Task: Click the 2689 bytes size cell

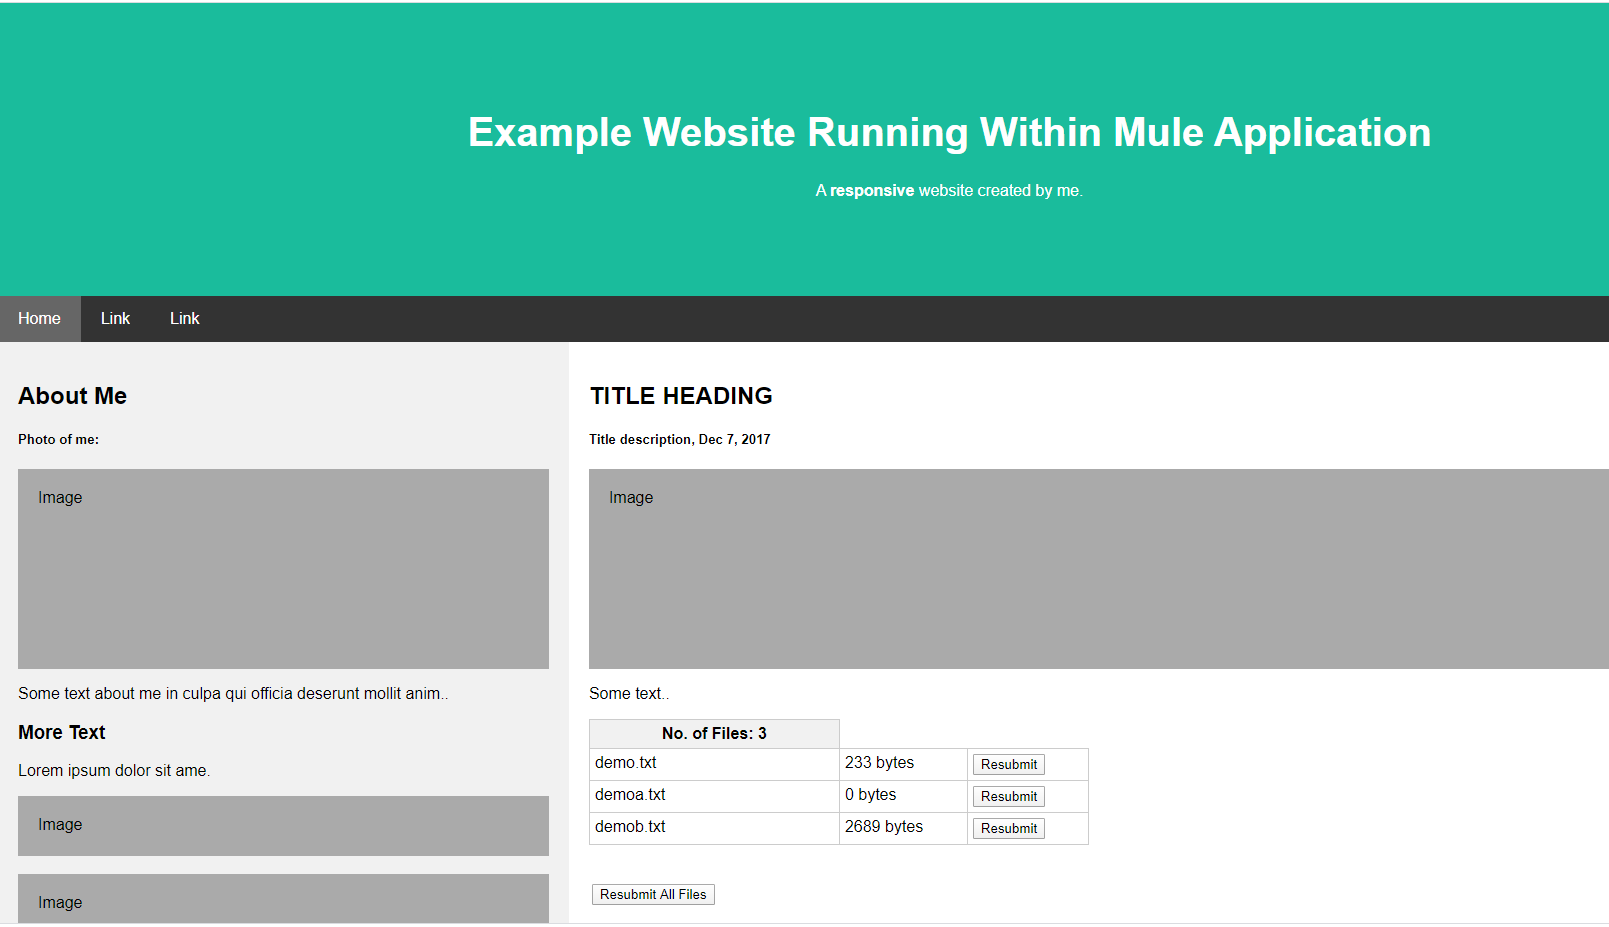Action: point(903,828)
